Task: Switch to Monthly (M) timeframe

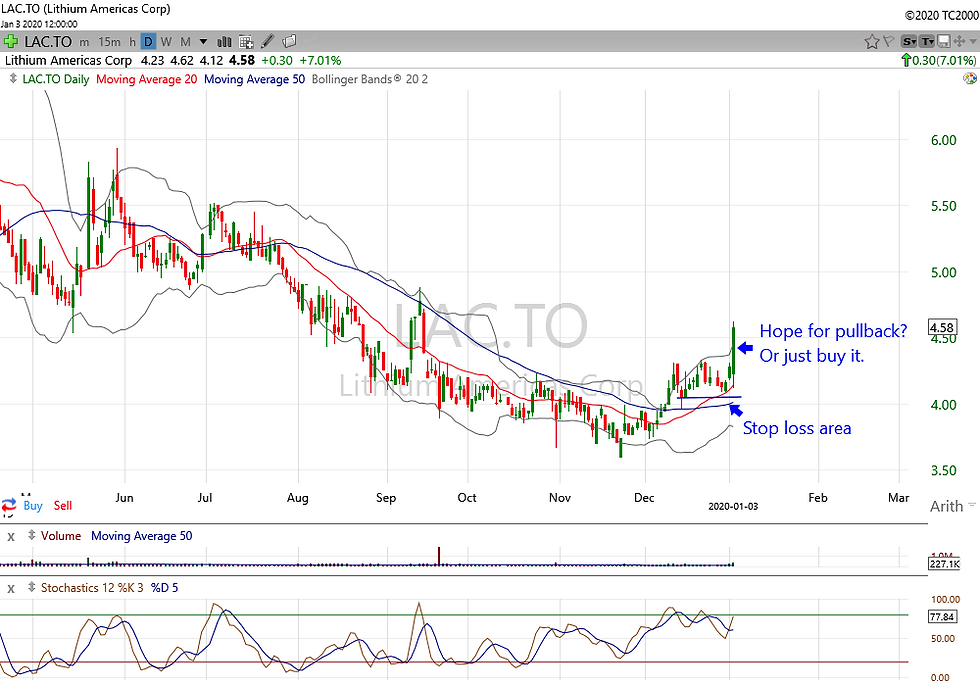Action: click(186, 42)
